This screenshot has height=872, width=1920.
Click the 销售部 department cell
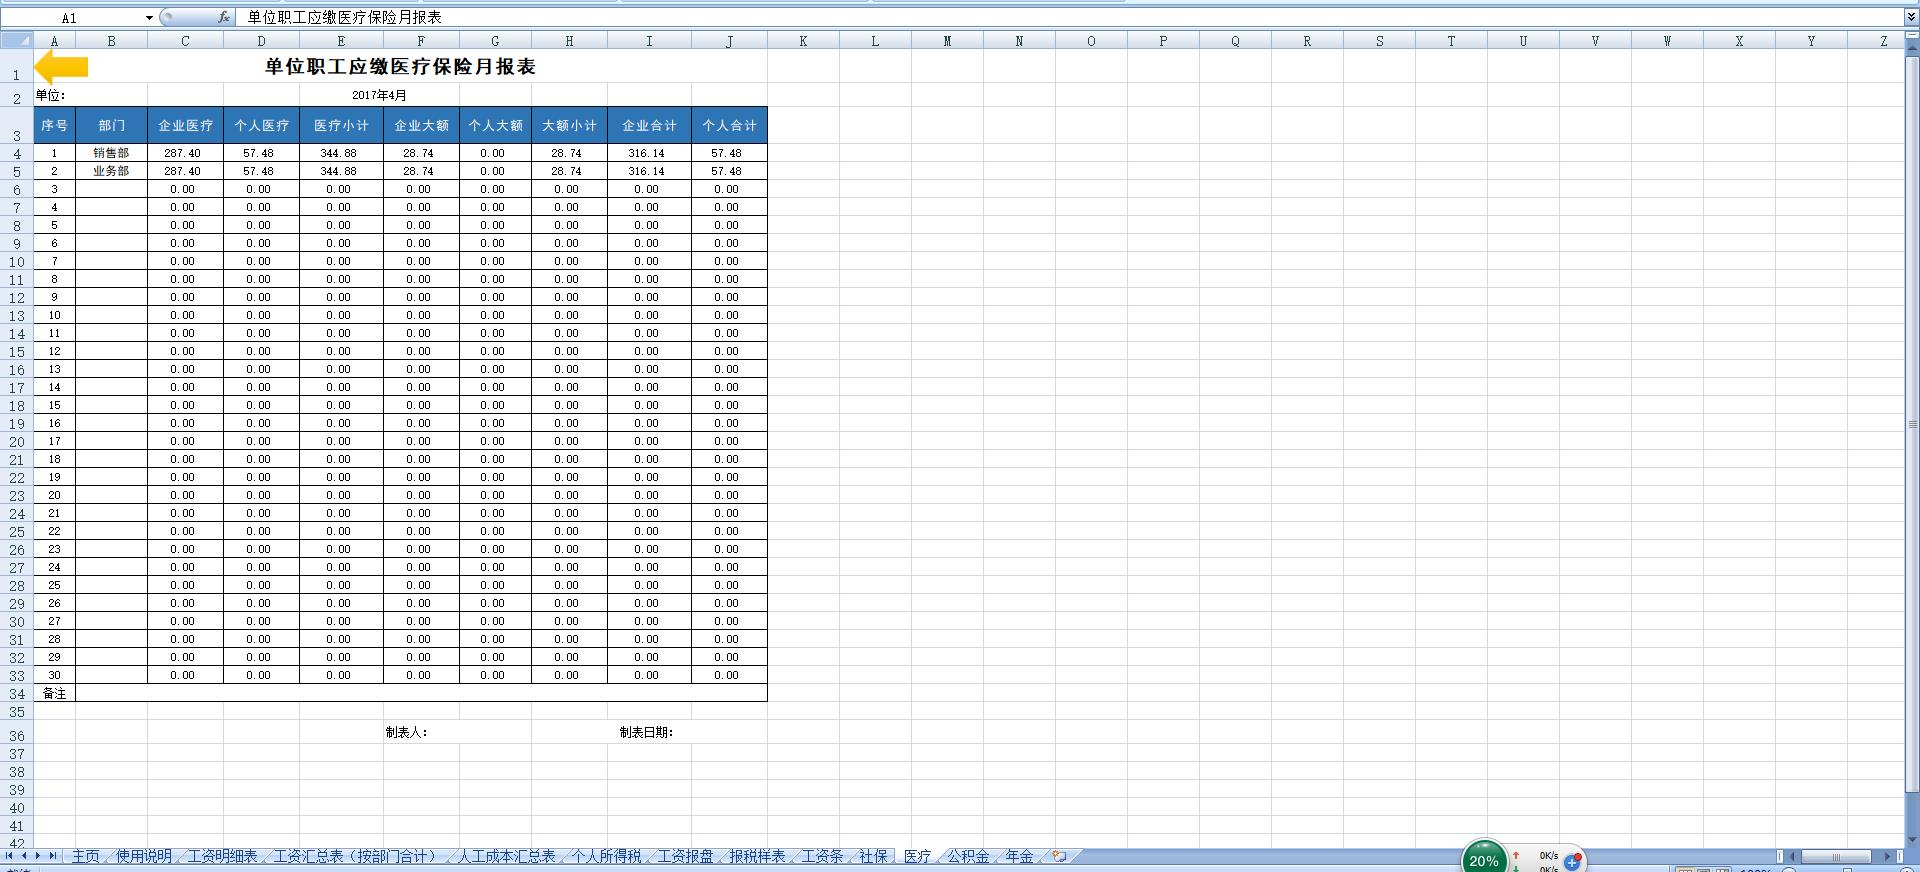(x=111, y=153)
